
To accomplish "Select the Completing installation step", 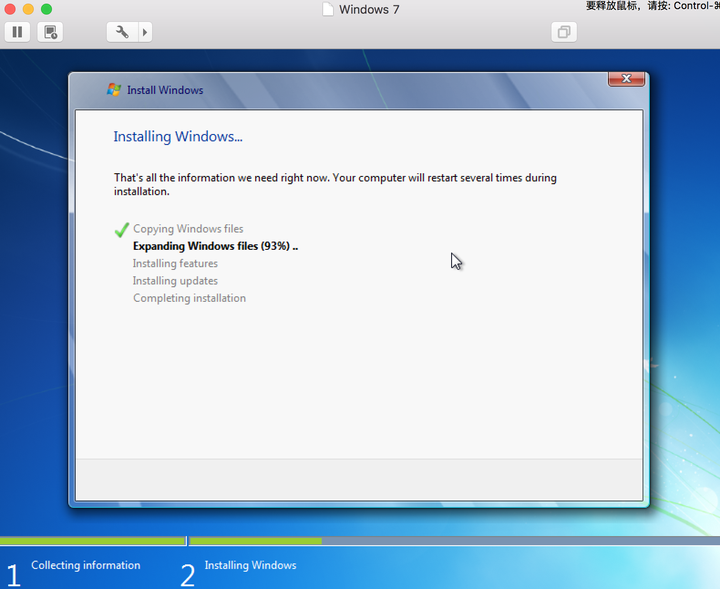I will (x=190, y=298).
